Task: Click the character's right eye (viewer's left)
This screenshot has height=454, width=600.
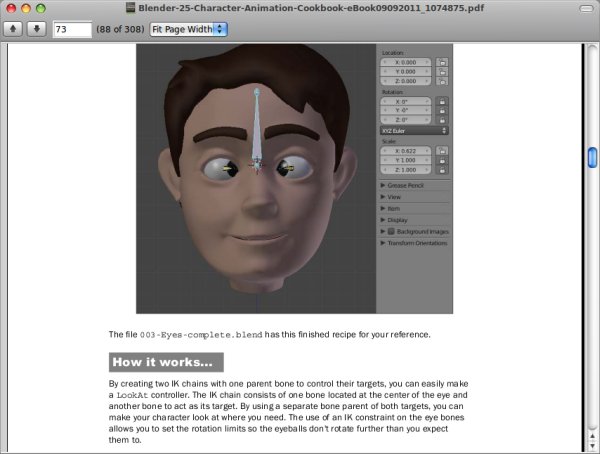Action: point(222,169)
